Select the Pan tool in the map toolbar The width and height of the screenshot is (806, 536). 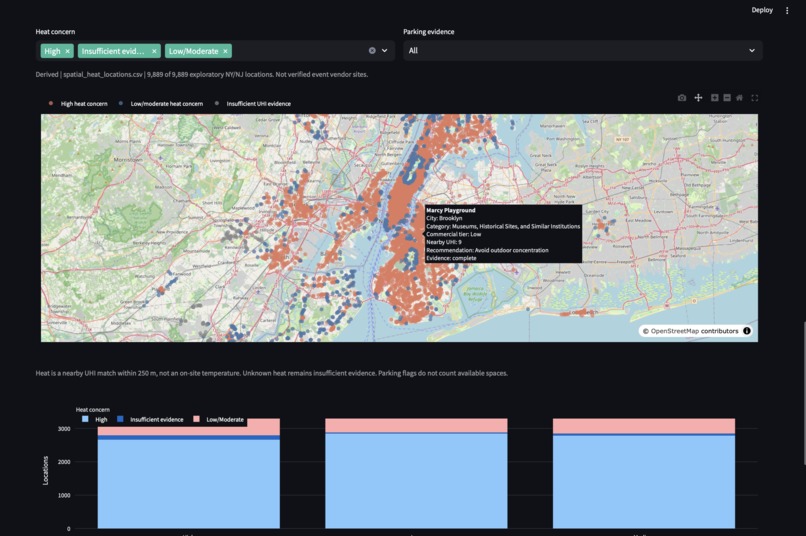[x=698, y=98]
